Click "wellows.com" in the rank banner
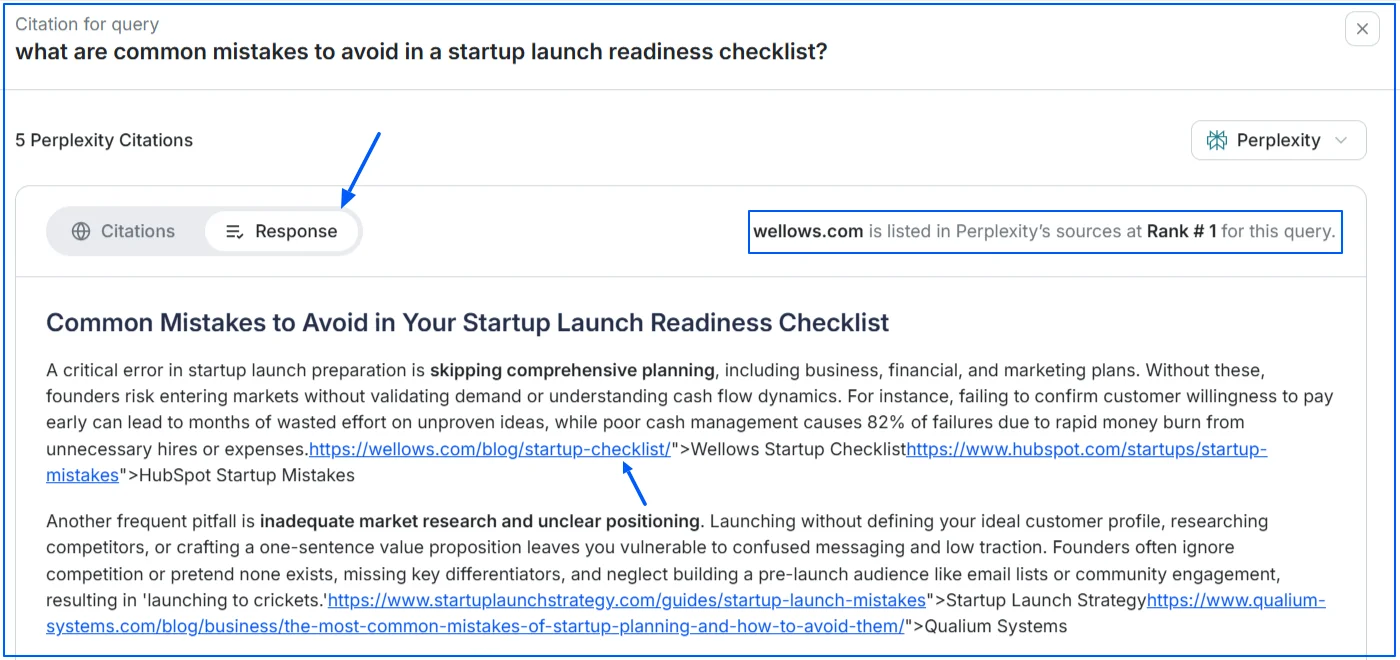This screenshot has width=1400, height=660. (x=807, y=231)
